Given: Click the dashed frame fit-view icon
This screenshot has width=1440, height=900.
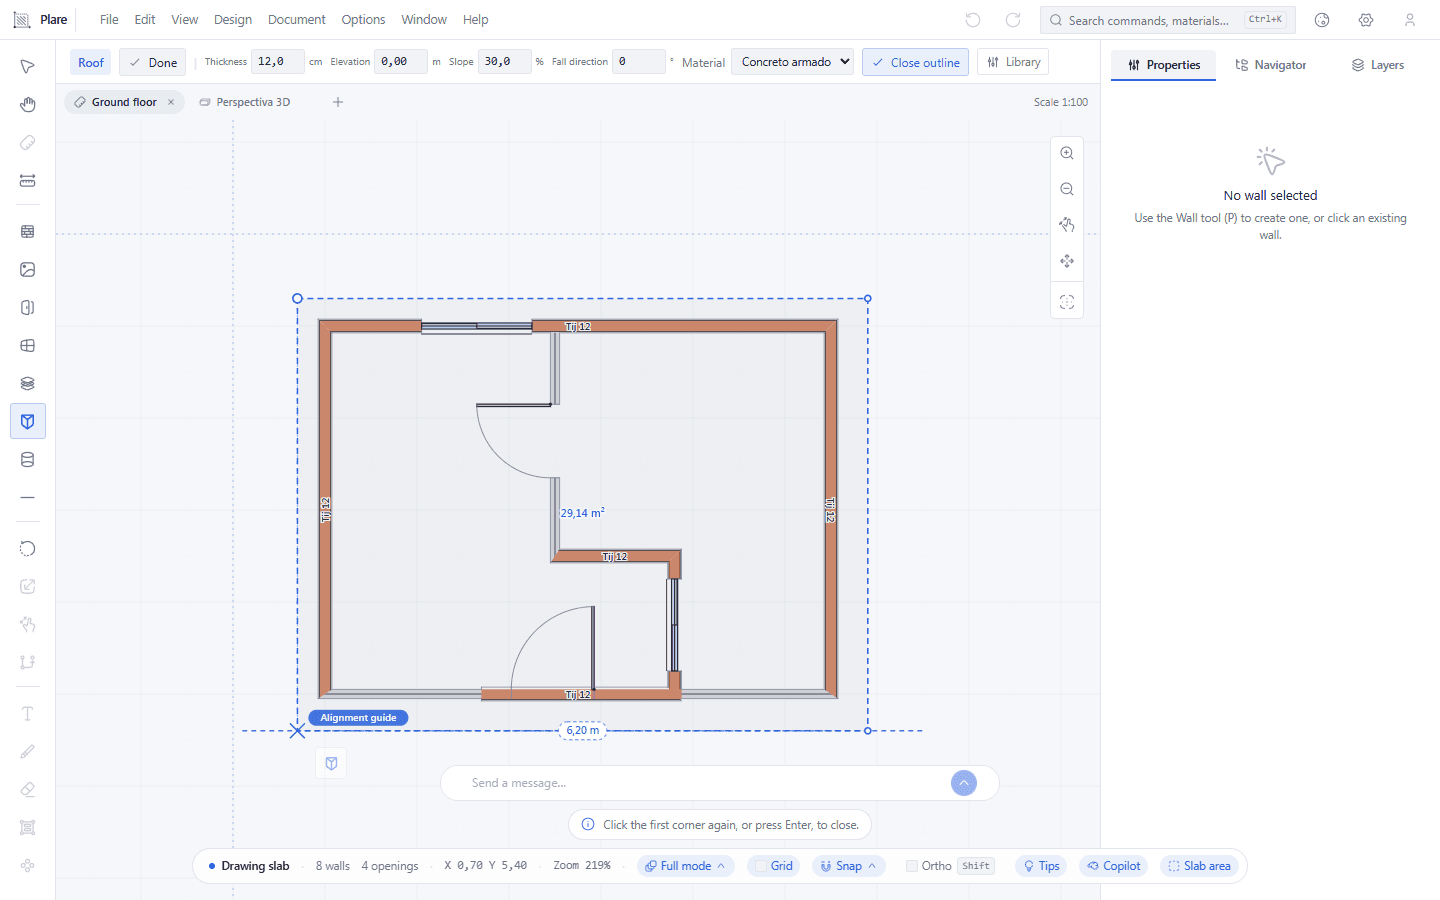Looking at the screenshot, I should tap(1067, 302).
